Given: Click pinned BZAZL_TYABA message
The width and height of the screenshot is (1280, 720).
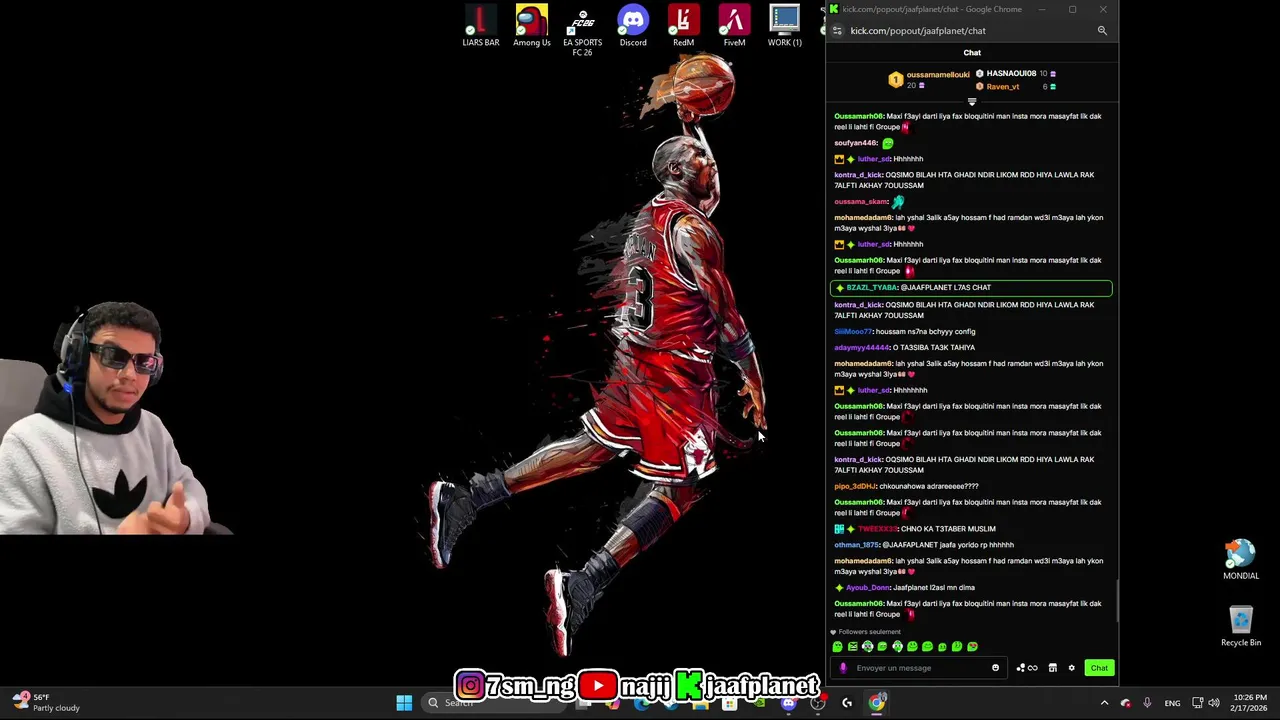Looking at the screenshot, I should [971, 288].
